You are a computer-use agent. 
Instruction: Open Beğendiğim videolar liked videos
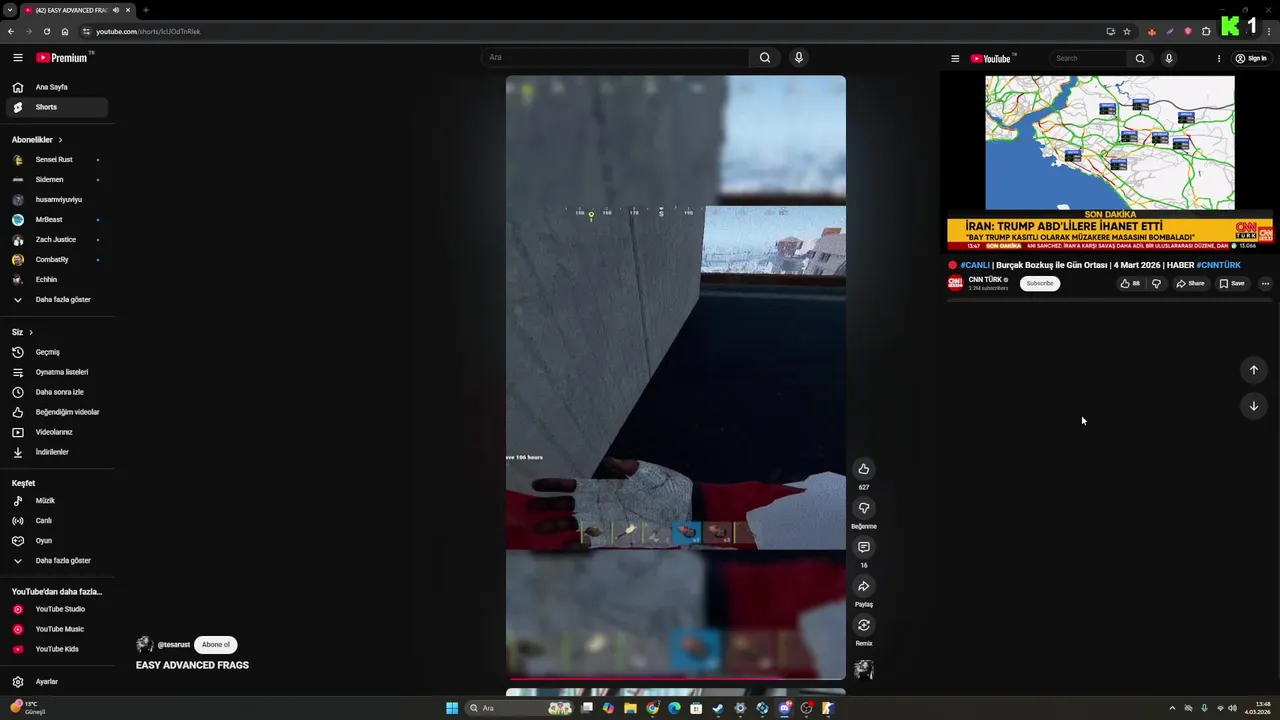pos(57,412)
